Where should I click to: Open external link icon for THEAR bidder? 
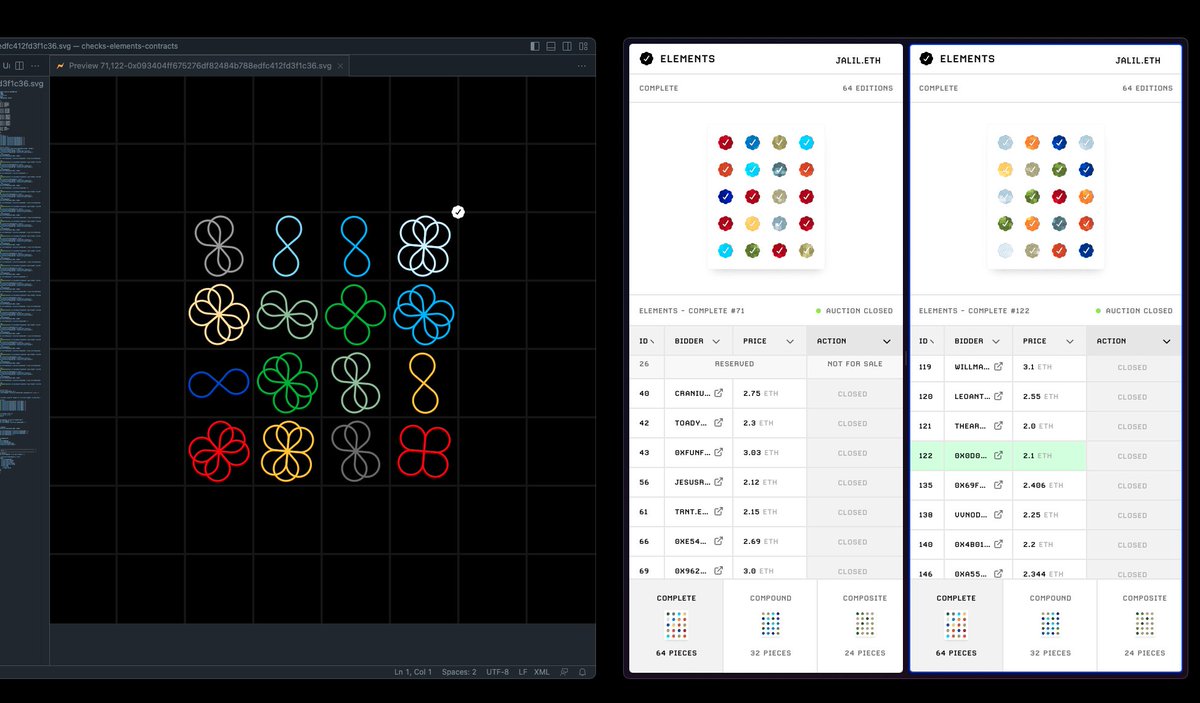click(x=998, y=426)
